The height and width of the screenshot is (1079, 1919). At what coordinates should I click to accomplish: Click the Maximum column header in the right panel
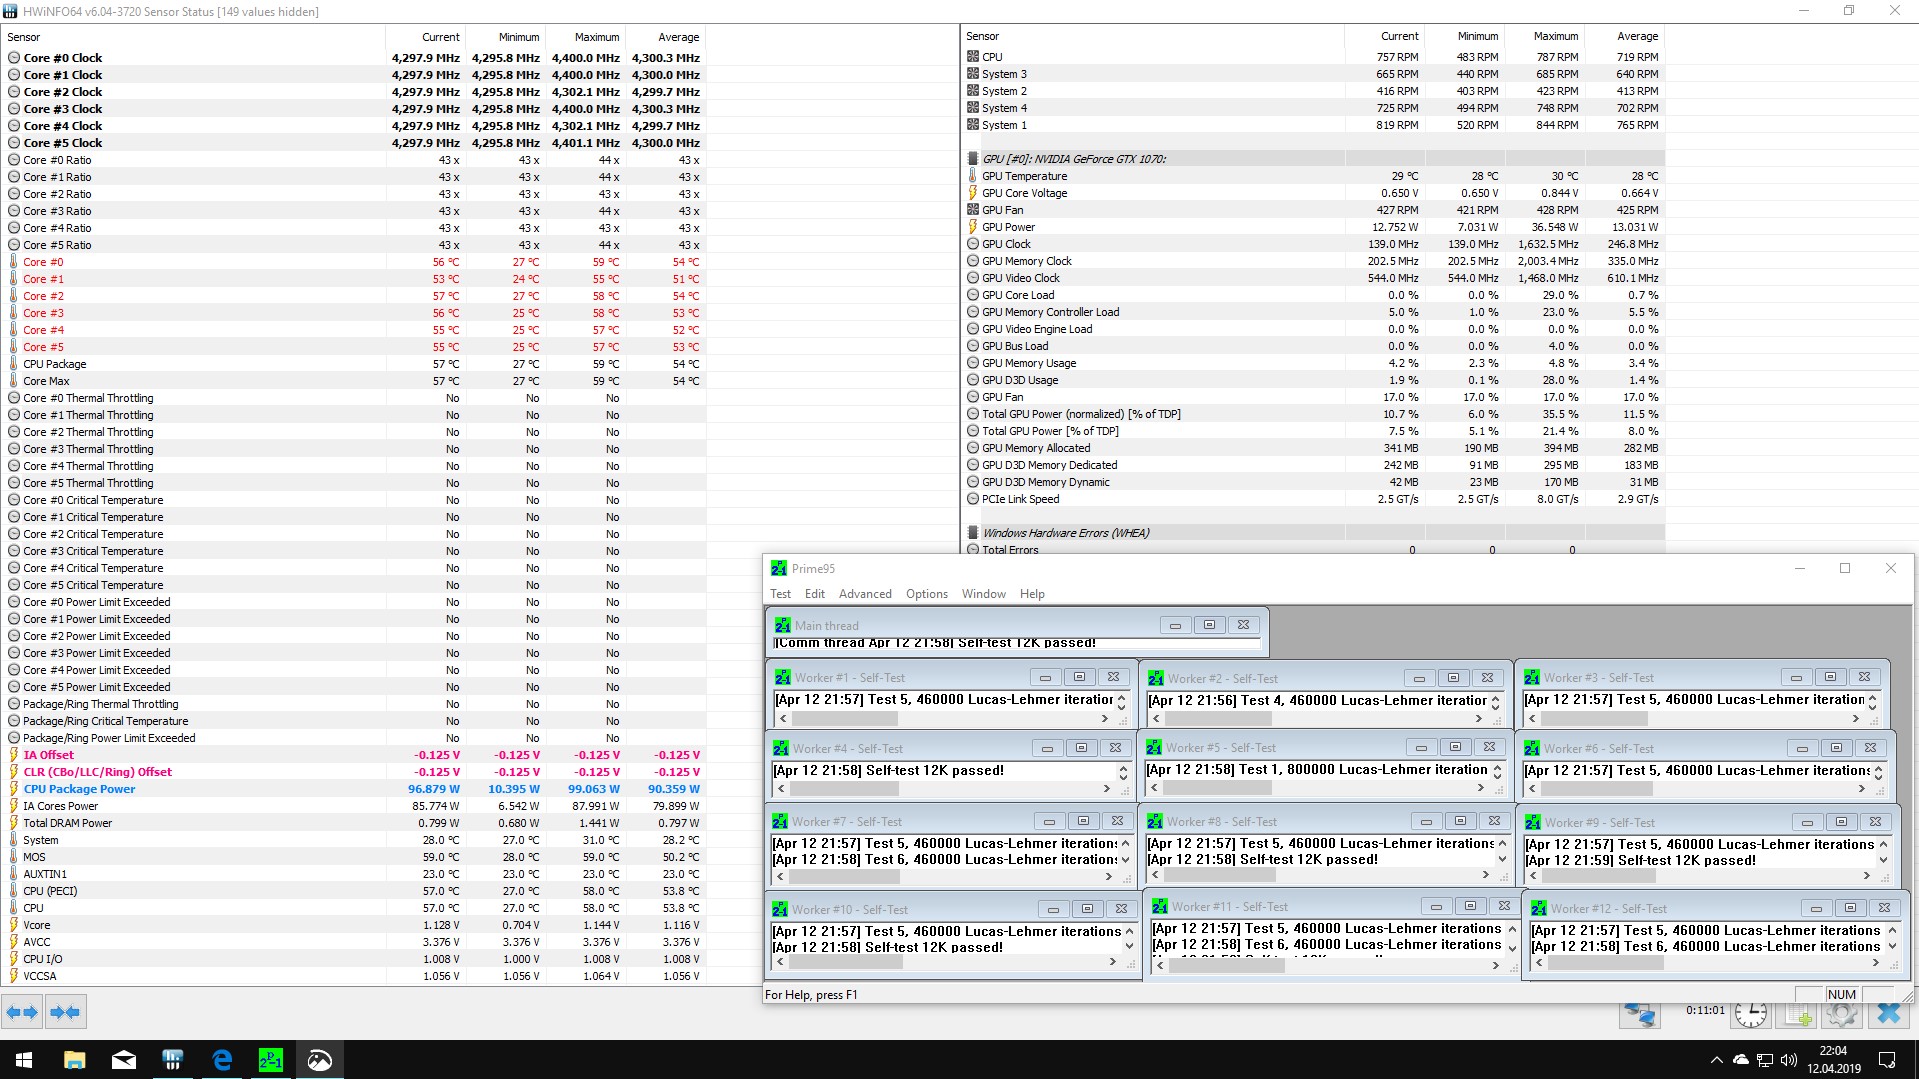pyautogui.click(x=1543, y=36)
